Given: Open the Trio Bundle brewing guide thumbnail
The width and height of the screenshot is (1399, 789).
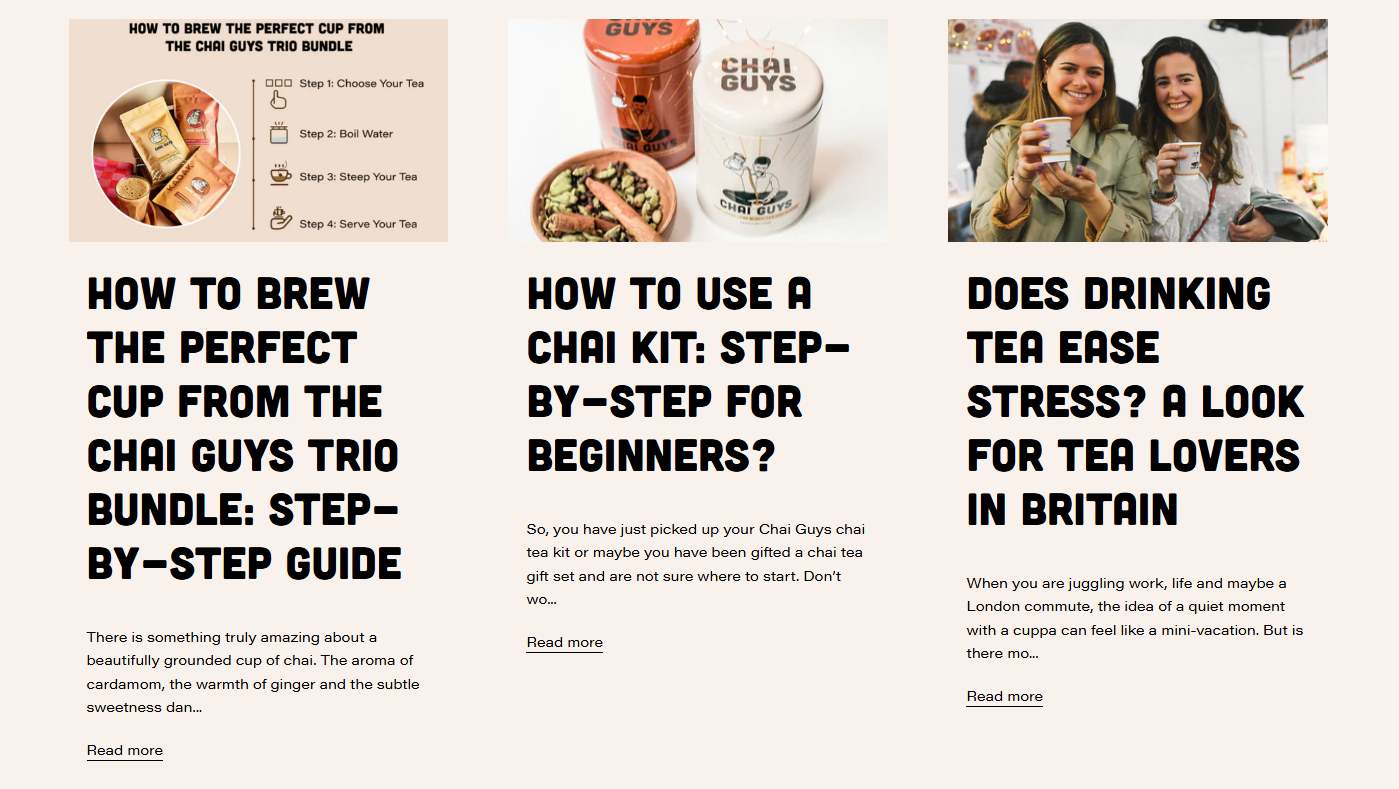Looking at the screenshot, I should point(258,130).
